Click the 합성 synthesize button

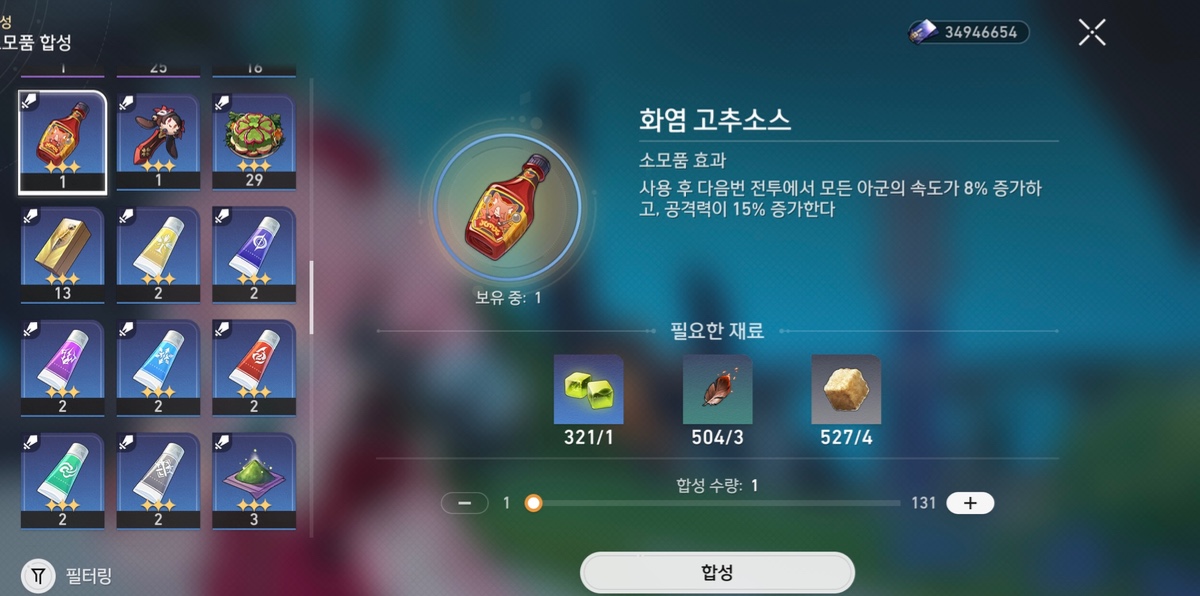[x=717, y=573]
